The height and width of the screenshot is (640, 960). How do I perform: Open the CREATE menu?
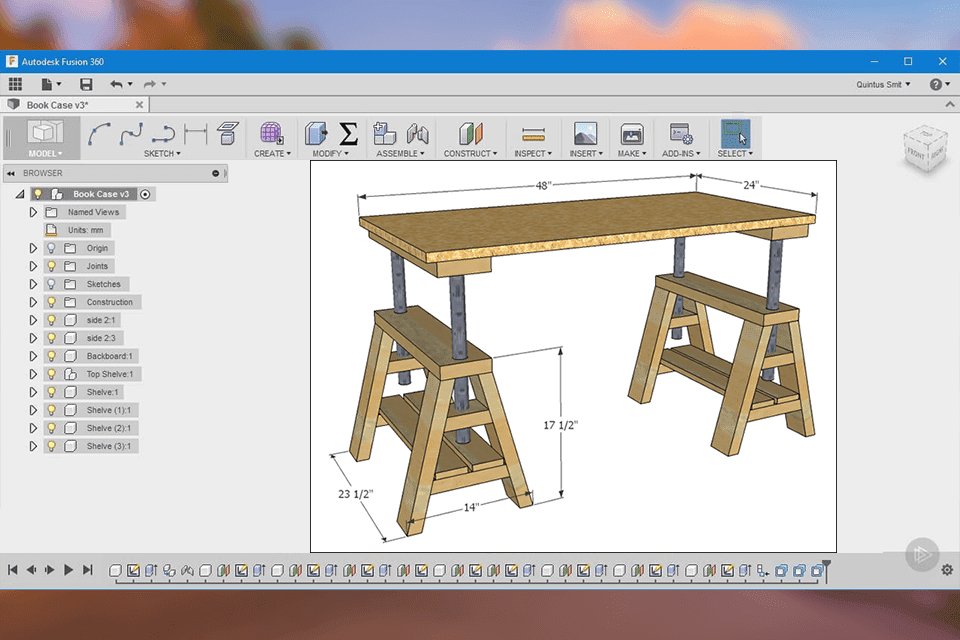272,154
